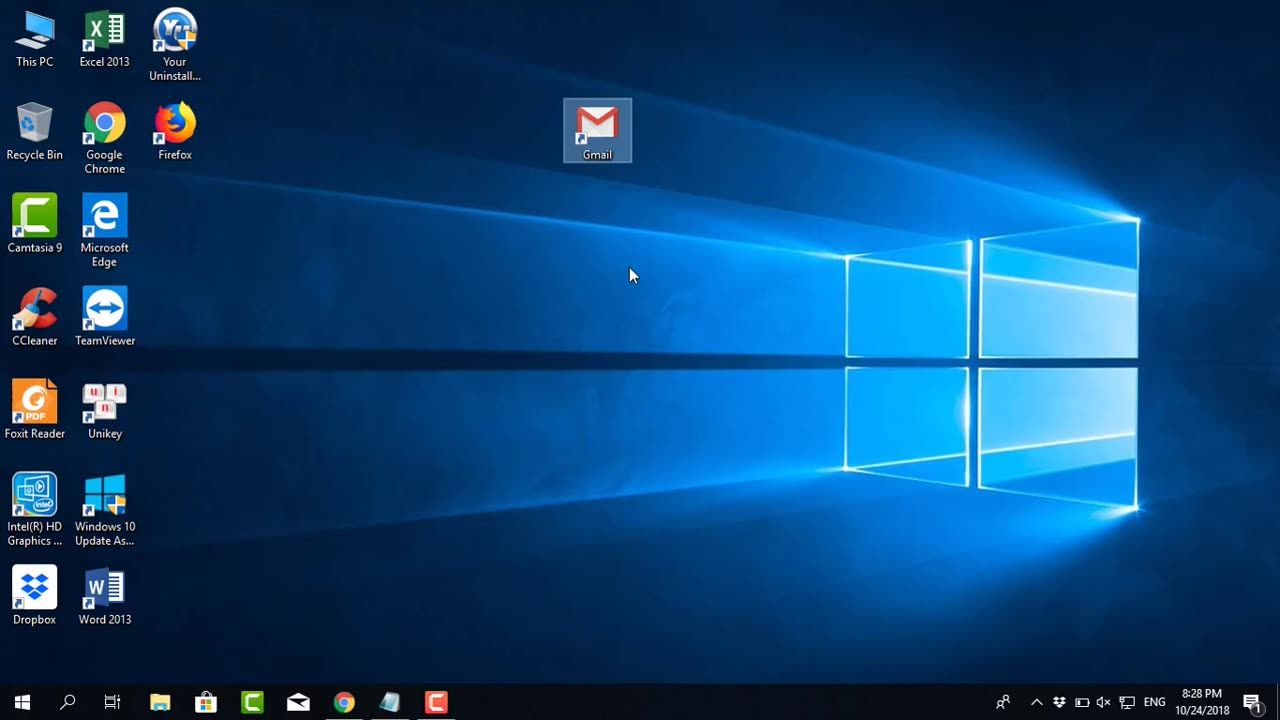Open the Dropbox tray icon

(1059, 702)
